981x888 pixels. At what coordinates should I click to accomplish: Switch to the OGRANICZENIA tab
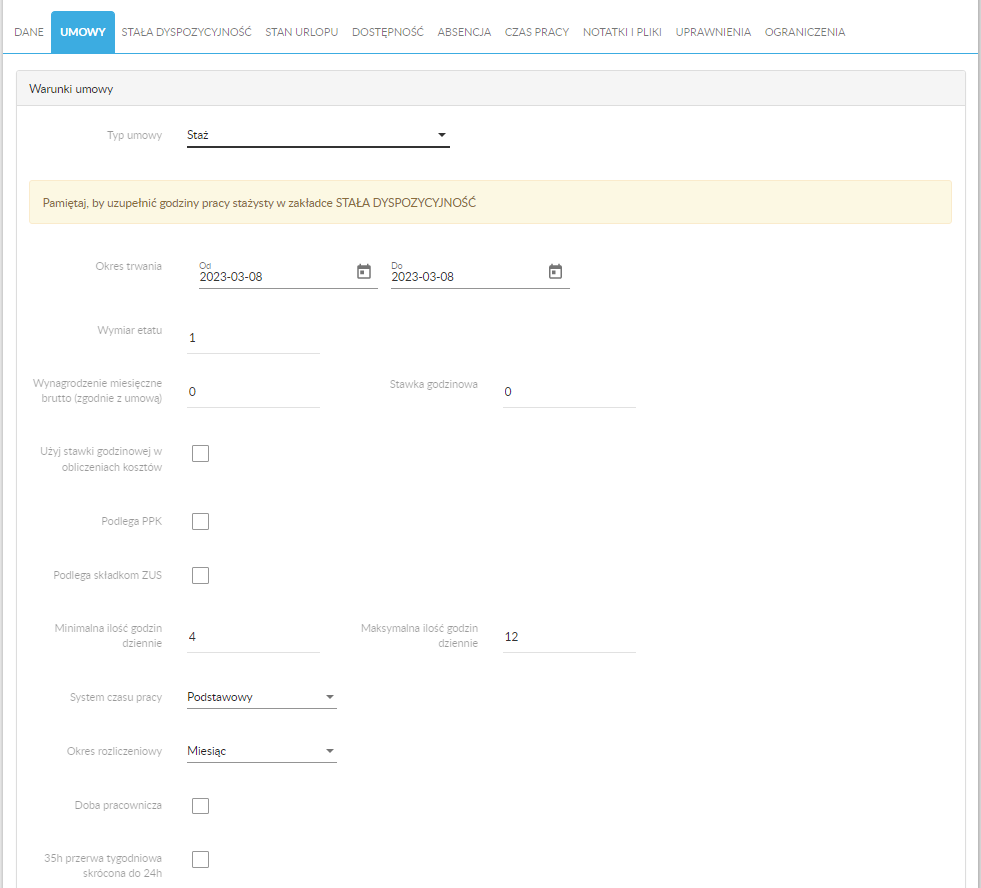[x=805, y=32]
